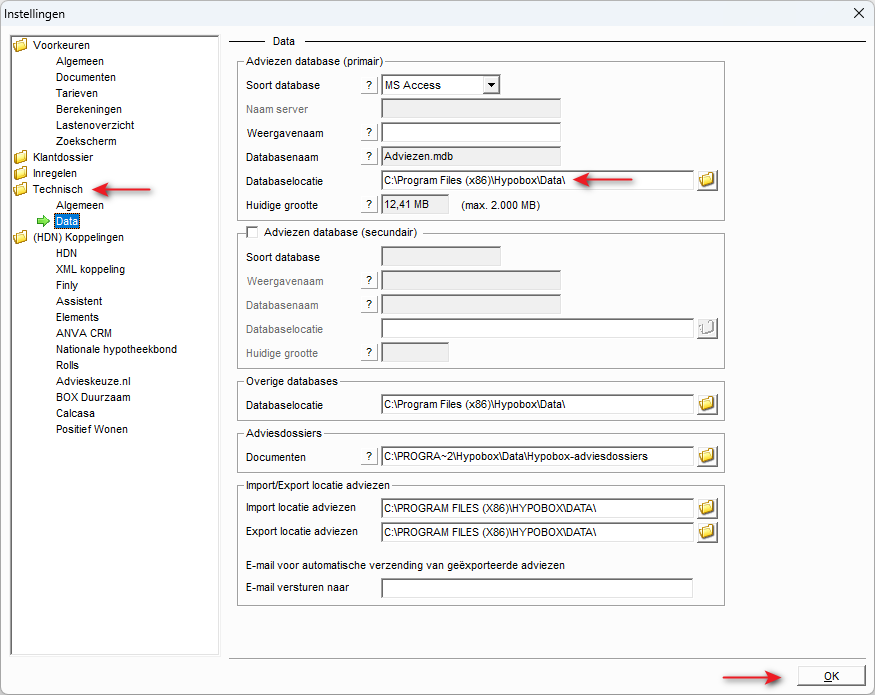Open Advieskeuze.nl settings page
This screenshot has width=875, height=695.
coord(93,381)
